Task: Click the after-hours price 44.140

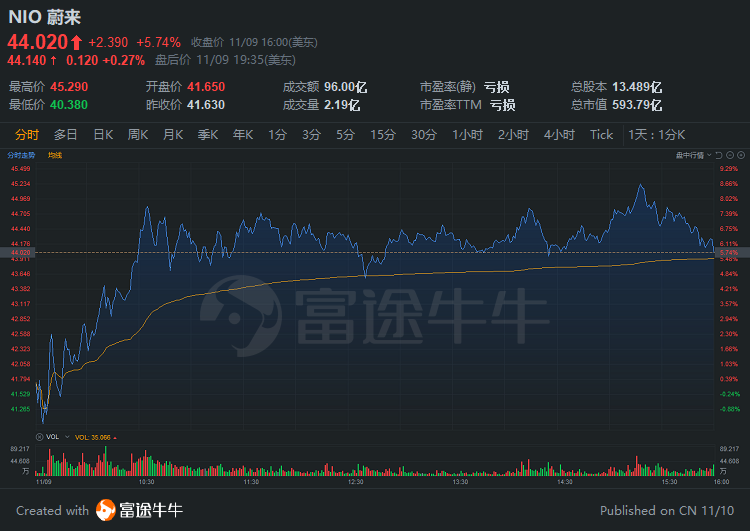Action: 27,60
